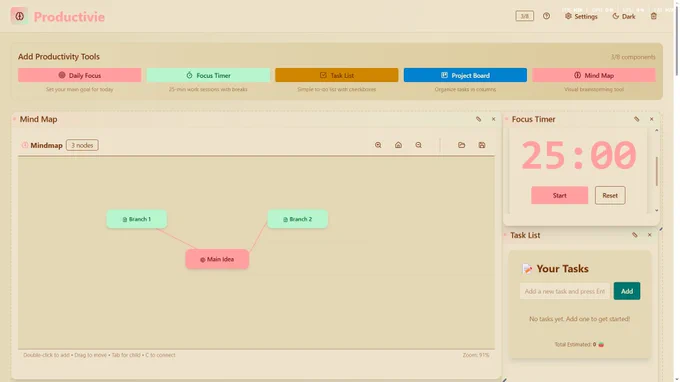Click the Mindmap label icon
680x382 pixels.
pyautogui.click(x=25, y=145)
